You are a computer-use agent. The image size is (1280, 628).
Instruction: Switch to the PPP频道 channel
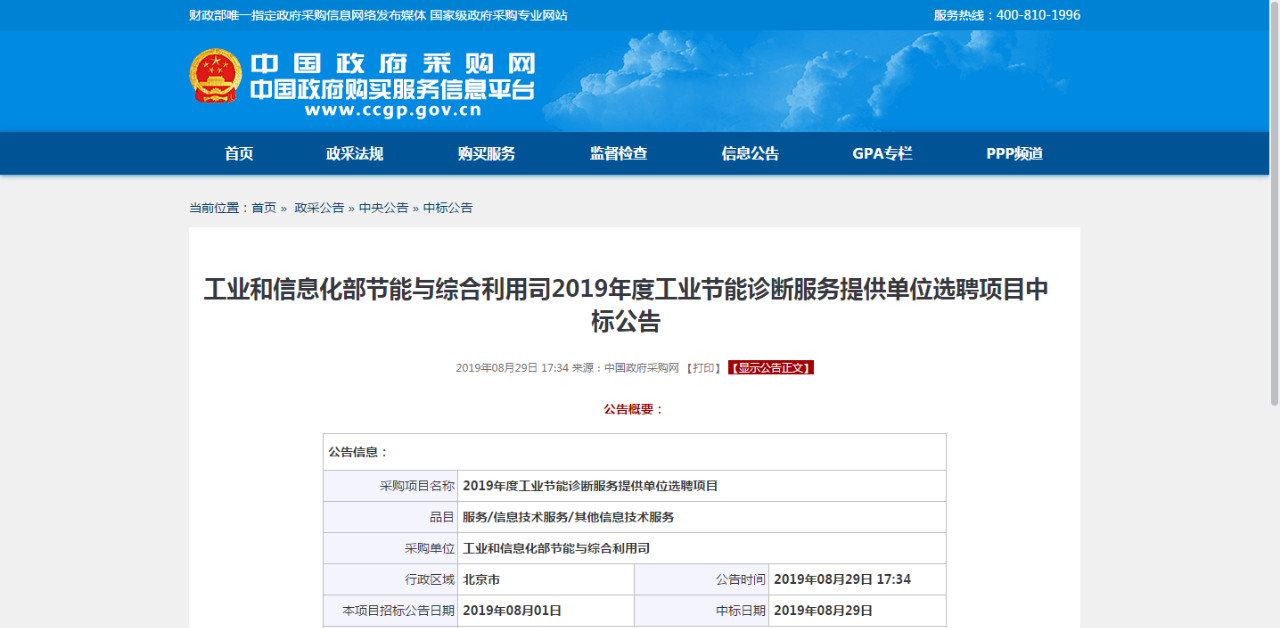pos(1015,154)
